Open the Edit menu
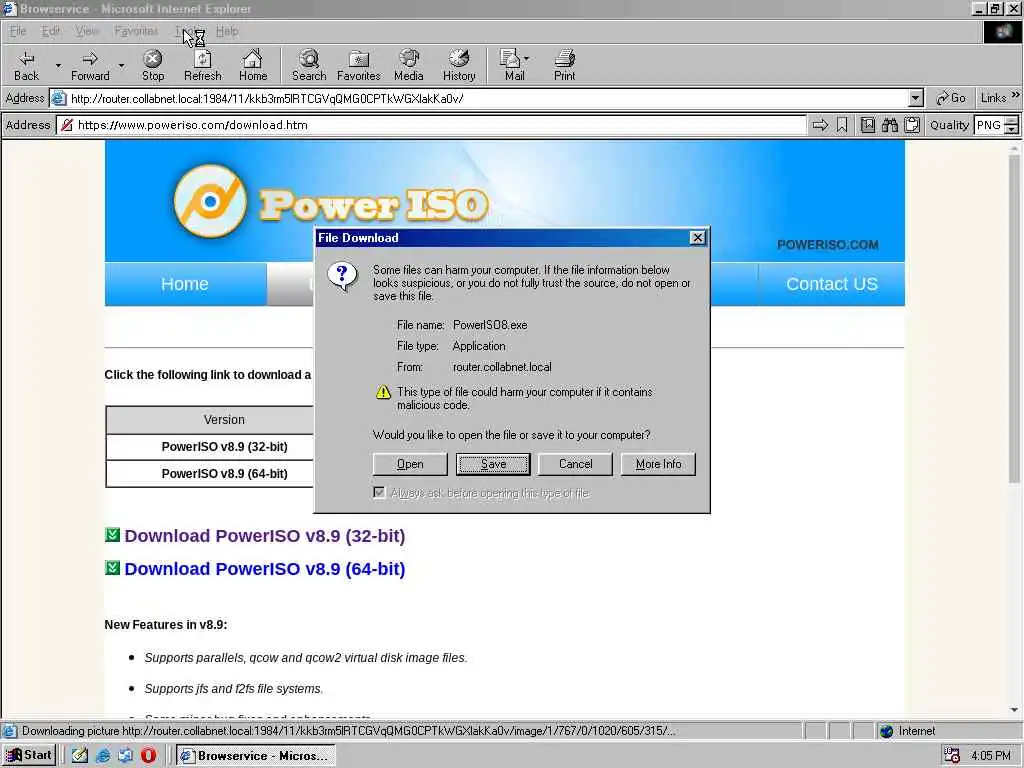The height and width of the screenshot is (768, 1024). [x=50, y=31]
